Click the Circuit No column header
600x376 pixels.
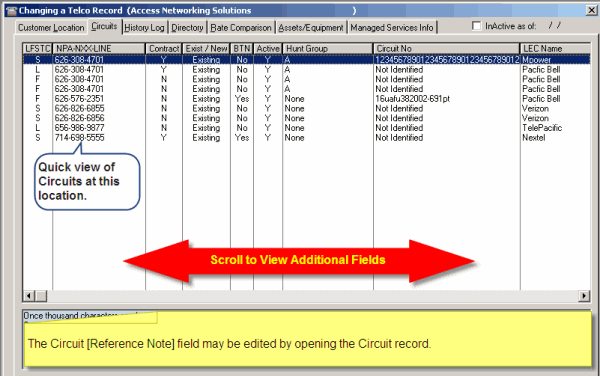tap(447, 49)
